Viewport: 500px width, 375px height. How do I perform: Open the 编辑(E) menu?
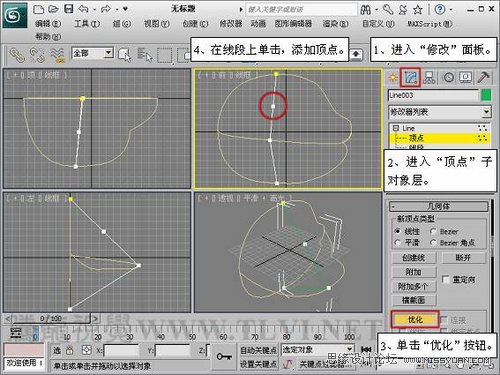coord(48,24)
